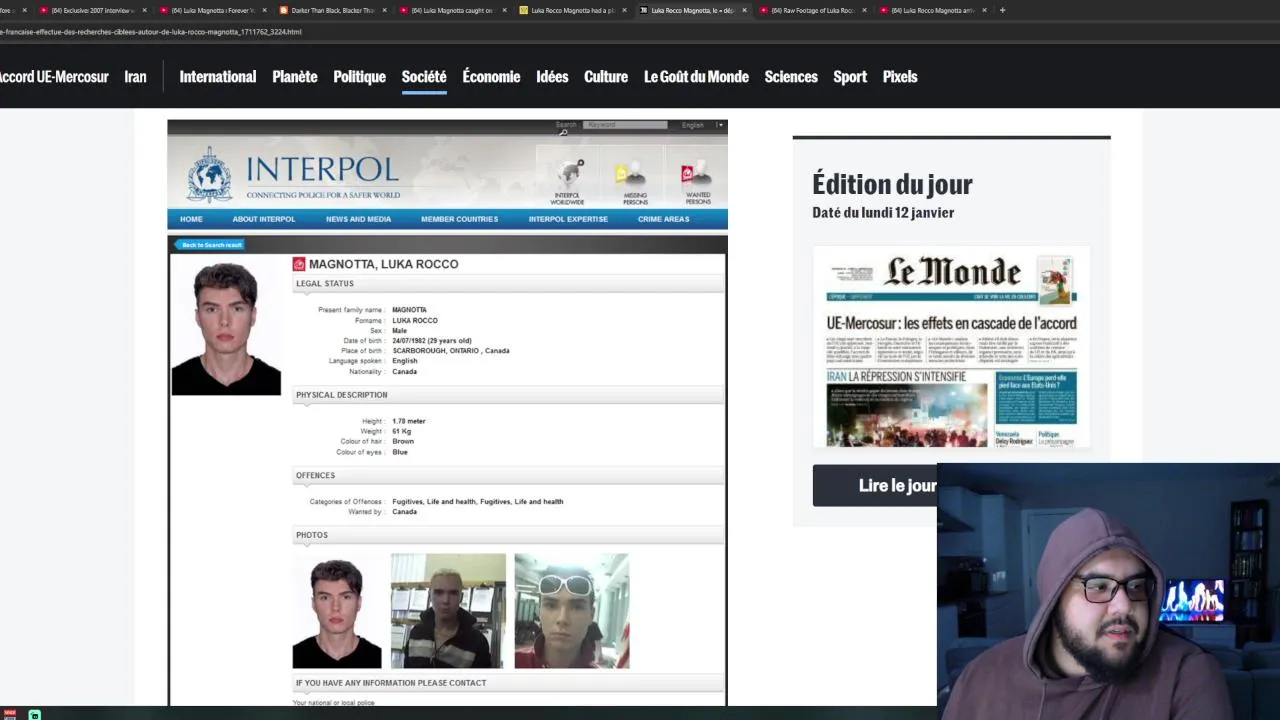The image size is (1280, 720).
Task: Open the 'Darker Than Black' tab
Action: click(x=332, y=10)
